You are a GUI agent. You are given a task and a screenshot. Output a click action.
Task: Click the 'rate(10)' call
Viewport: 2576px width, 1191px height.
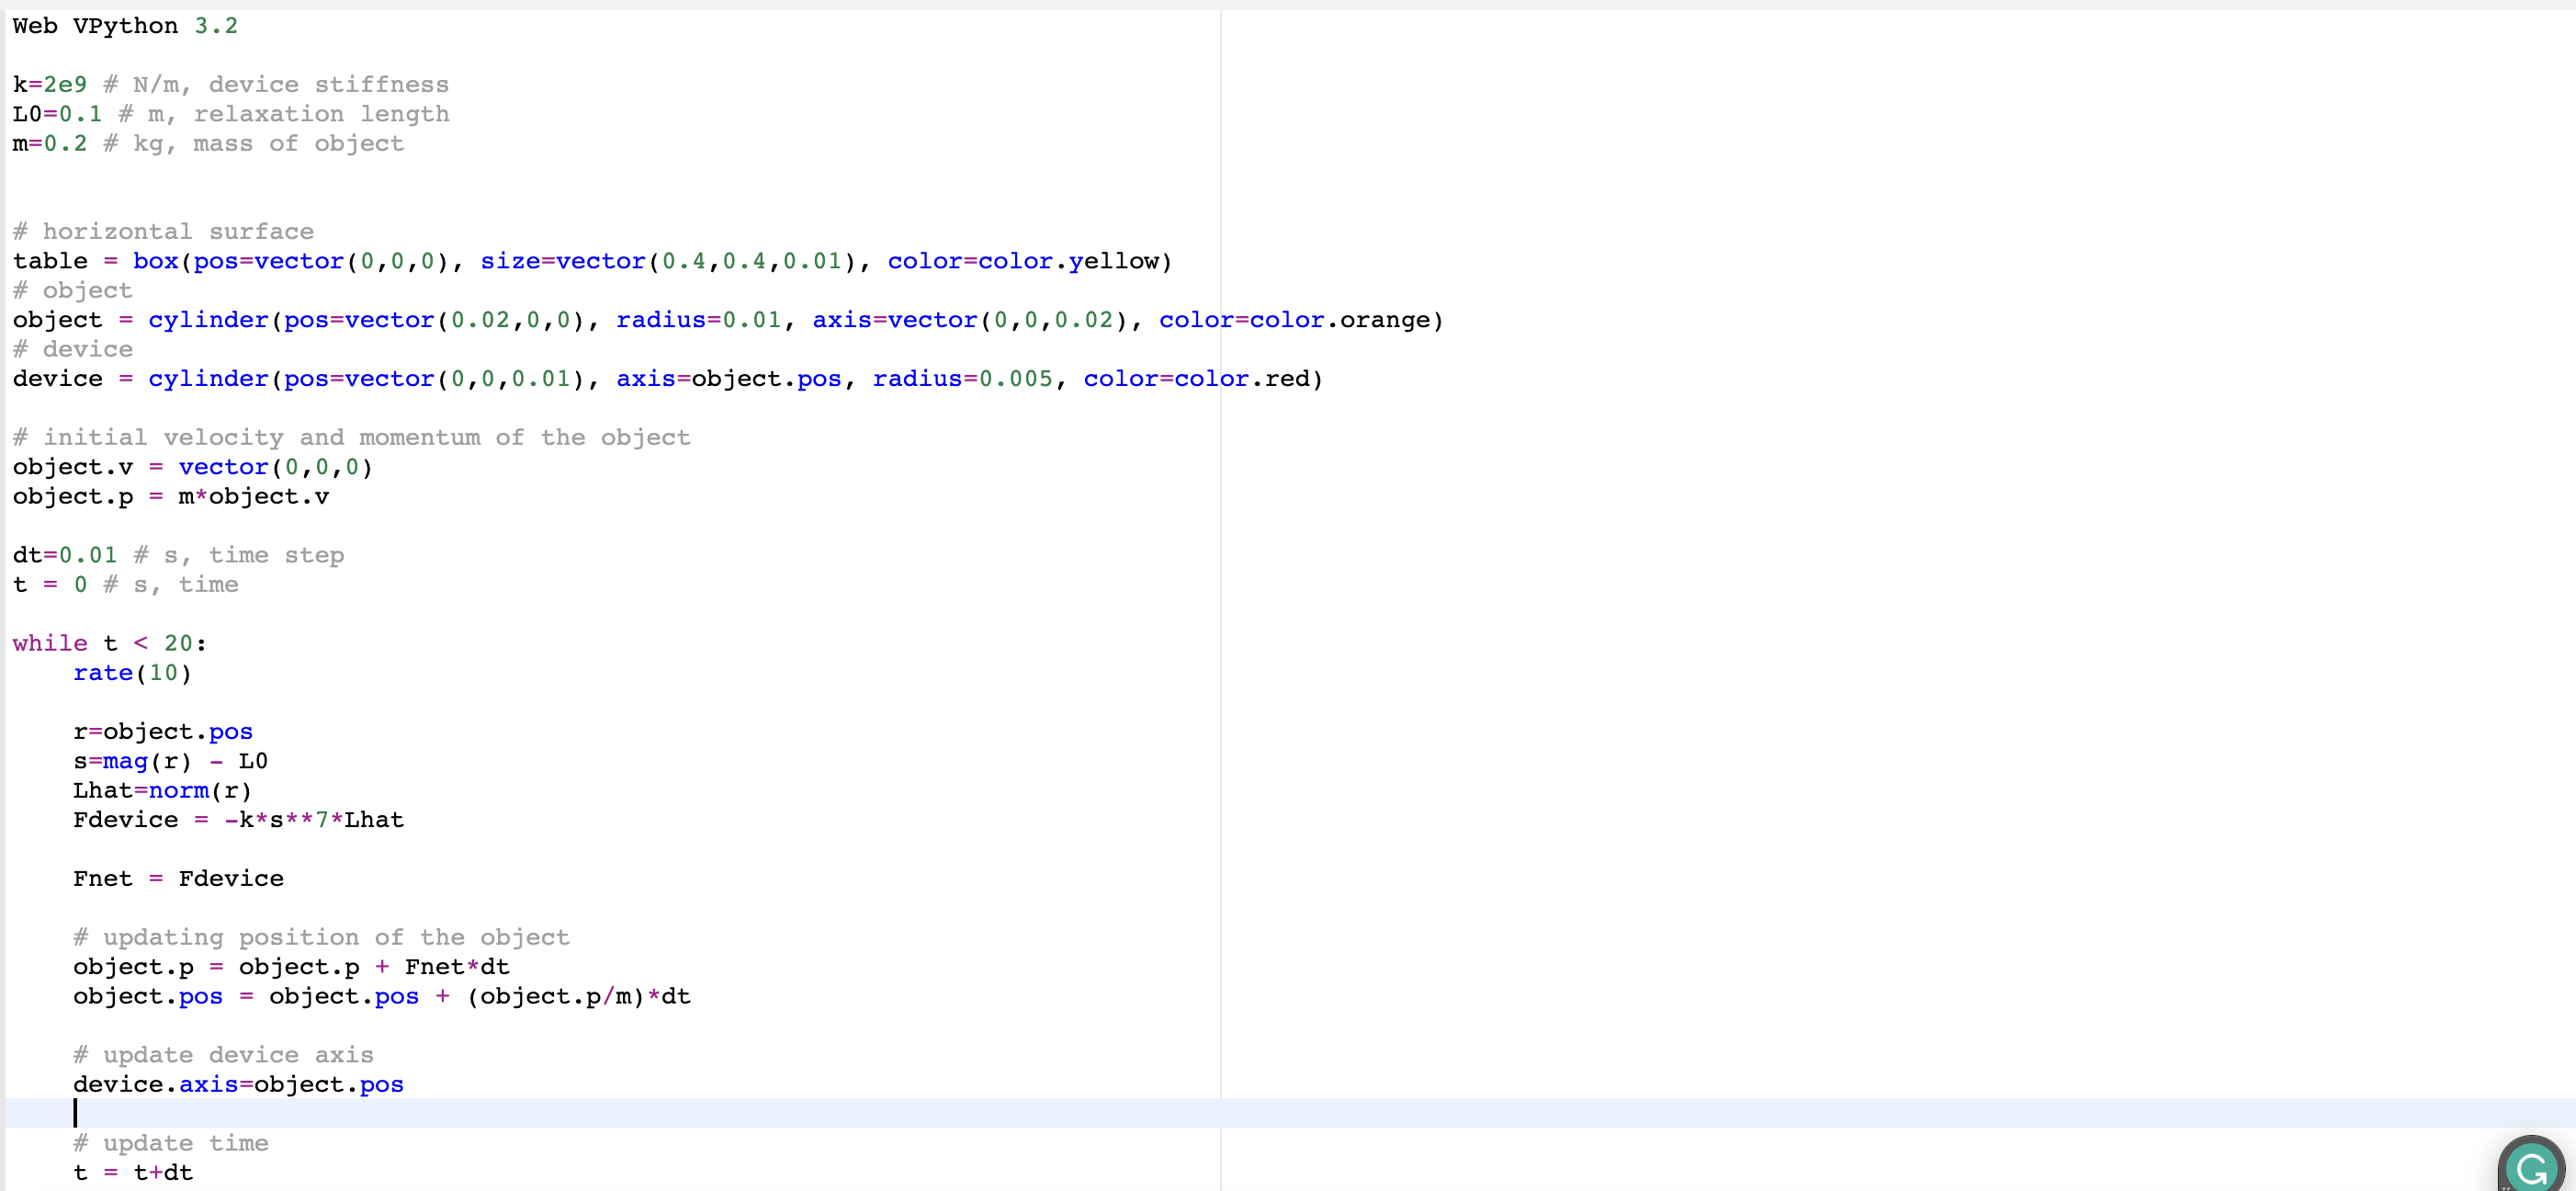click(x=132, y=673)
